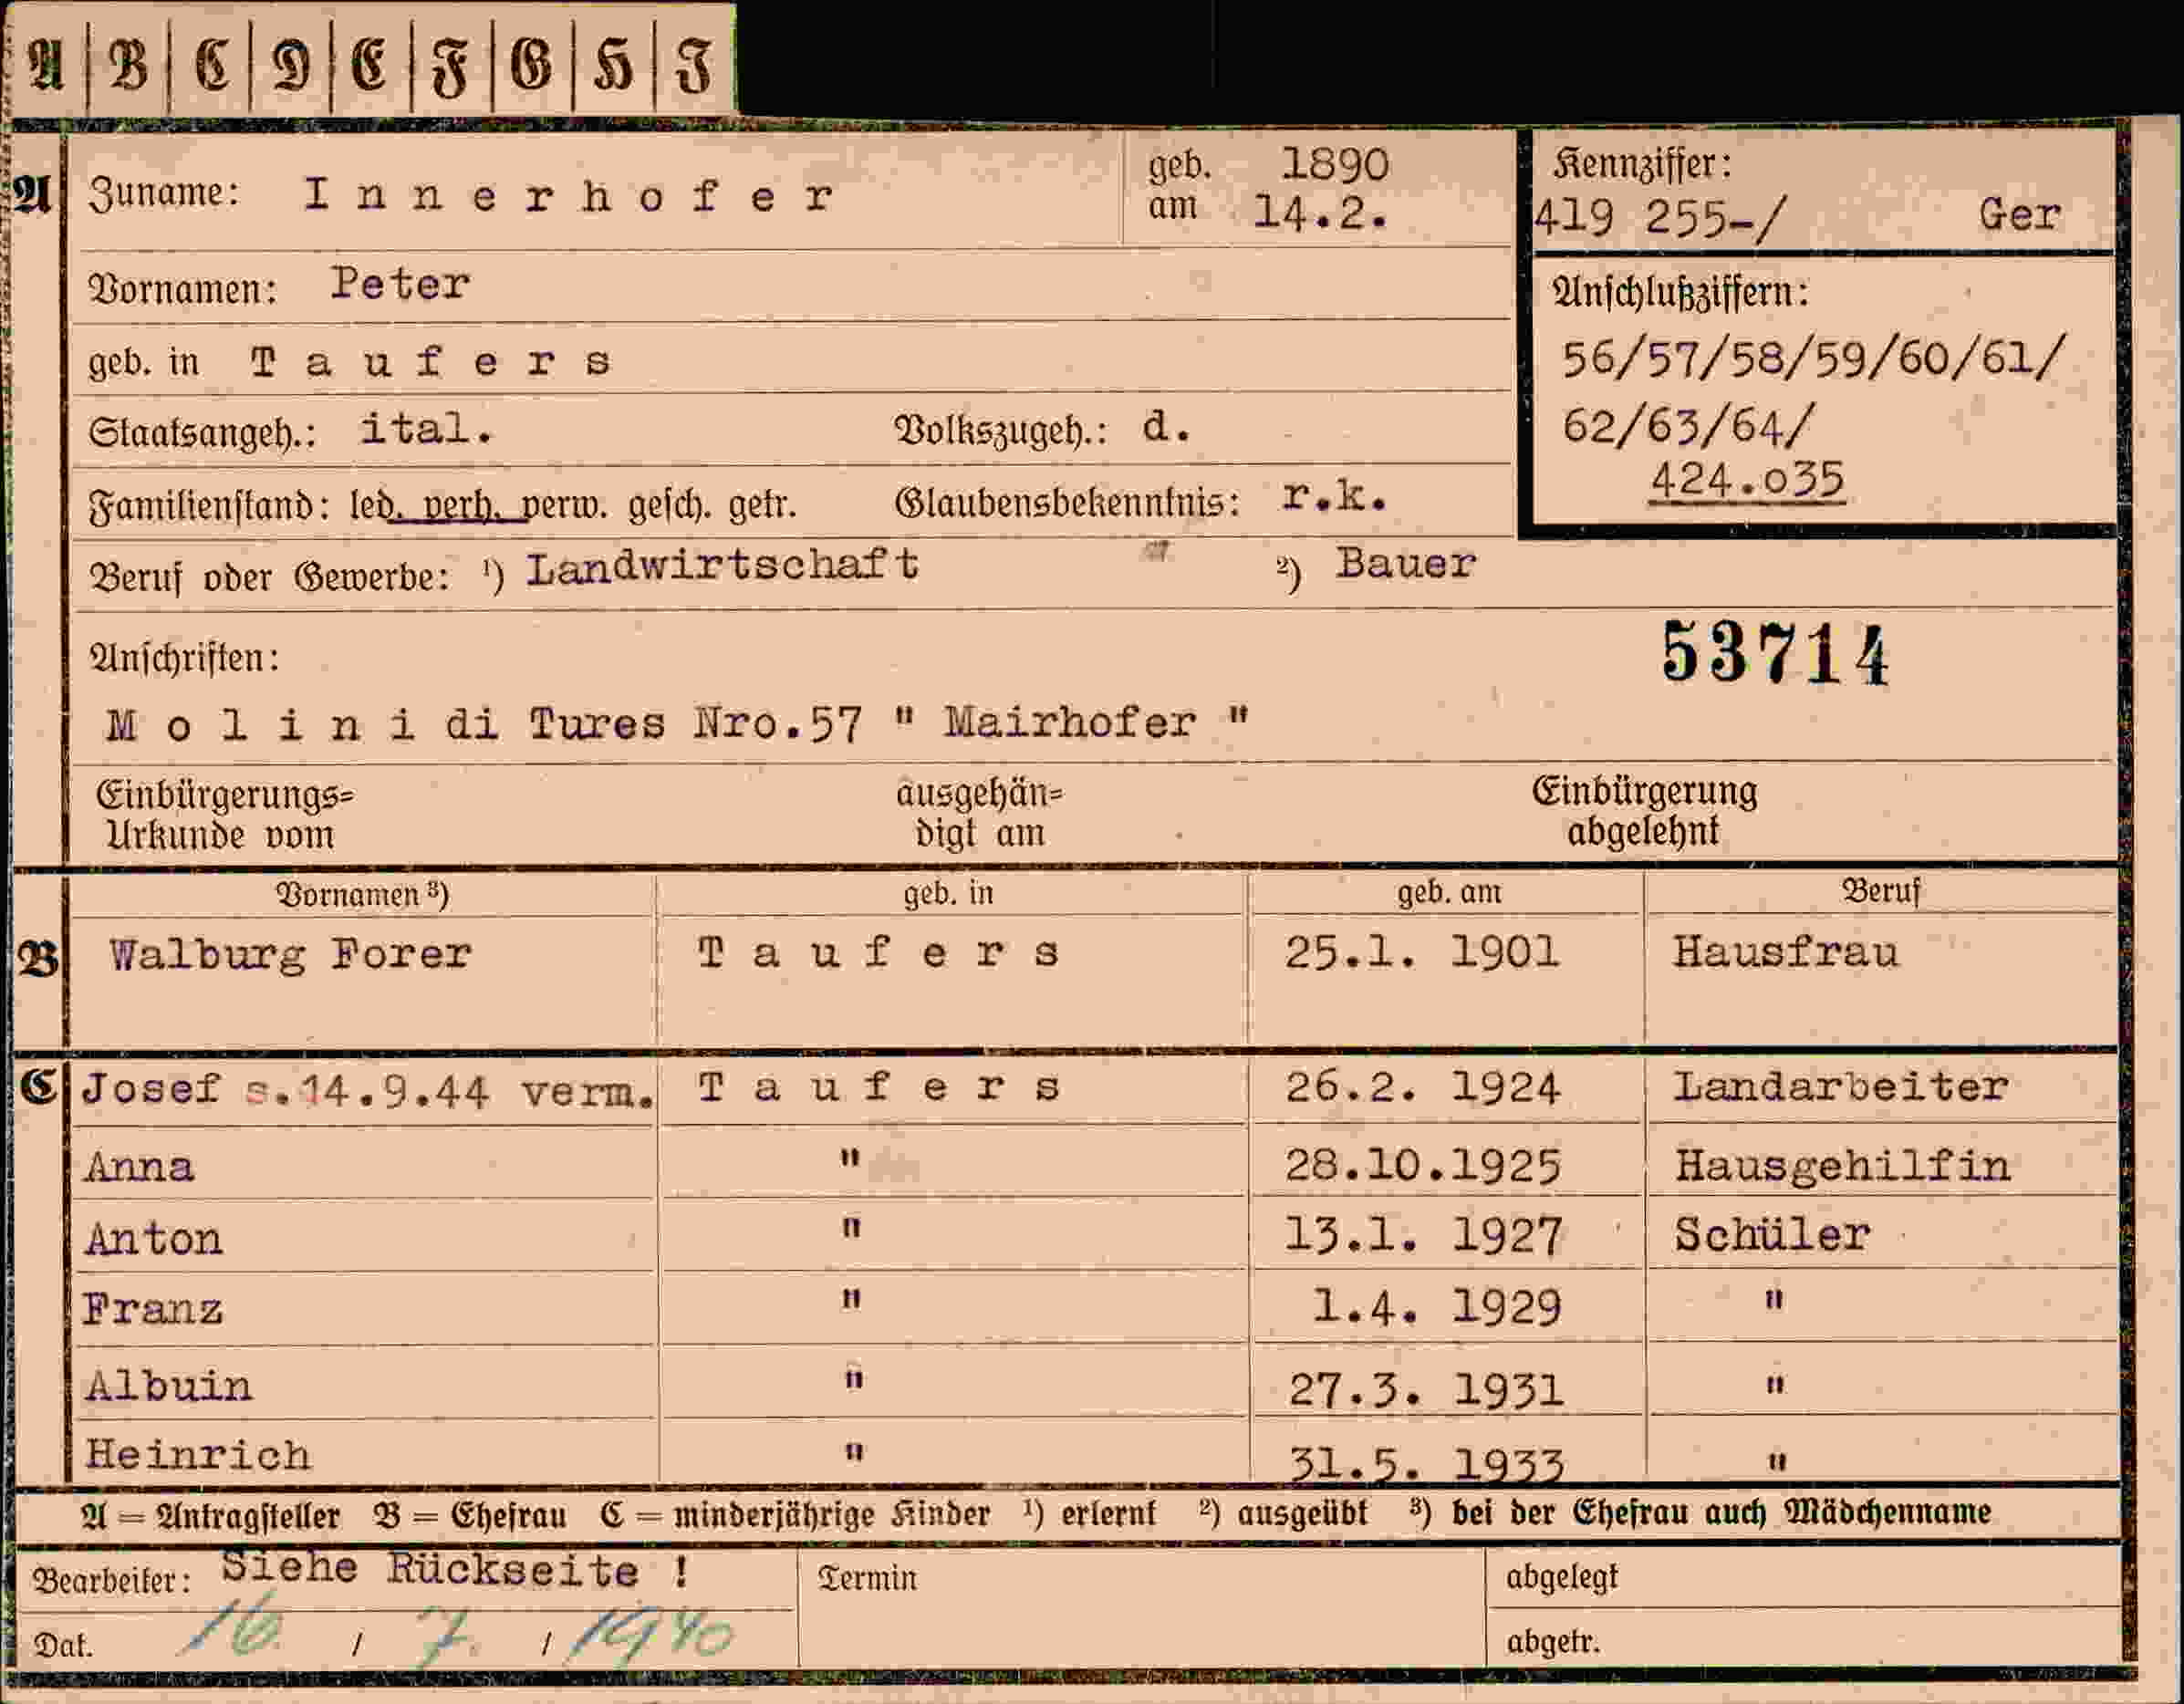2184x1704 pixels.
Task: Click the child name "Heinrich"
Action: pyautogui.click(x=198, y=1455)
